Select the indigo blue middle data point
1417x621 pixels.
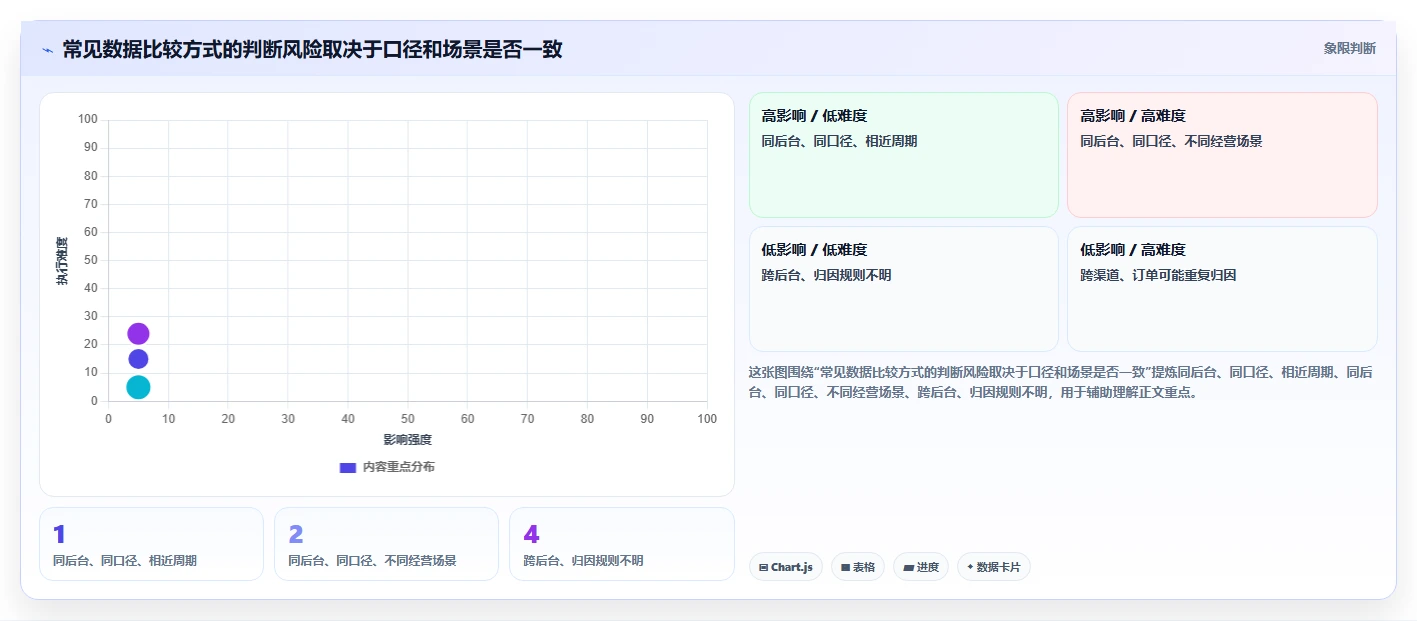pos(138,359)
